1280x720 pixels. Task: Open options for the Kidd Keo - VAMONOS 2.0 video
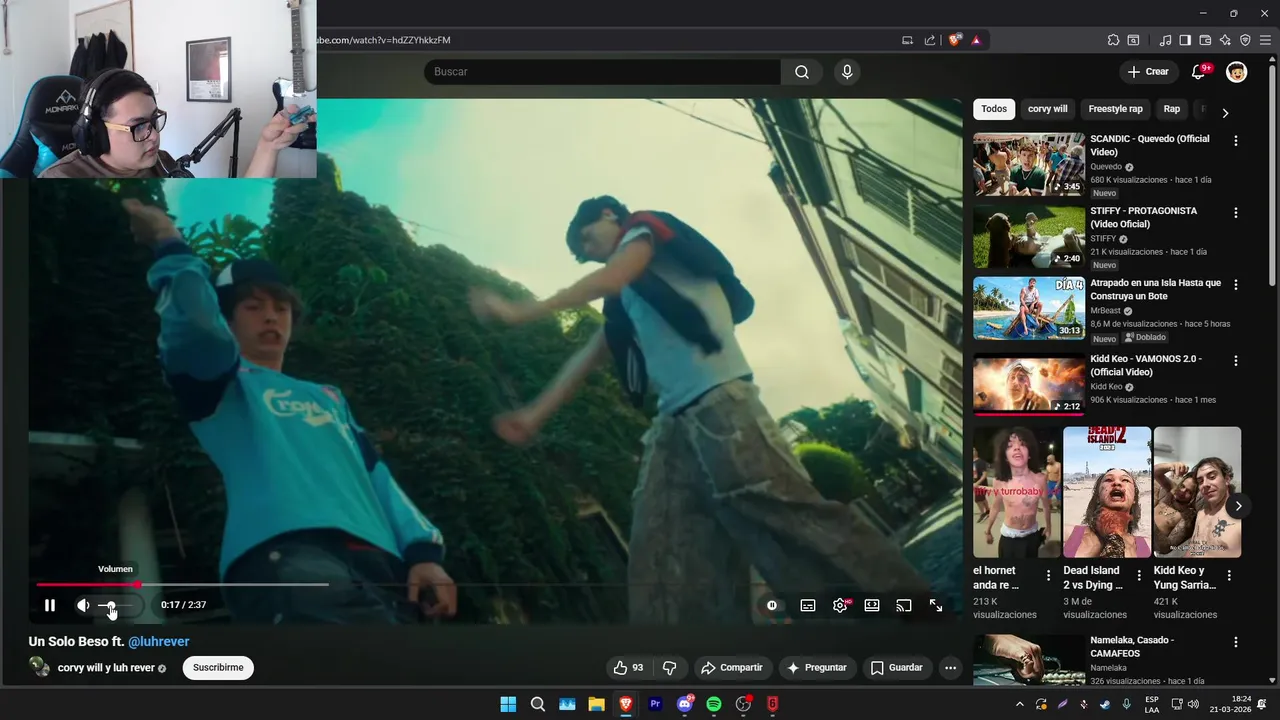click(x=1236, y=361)
